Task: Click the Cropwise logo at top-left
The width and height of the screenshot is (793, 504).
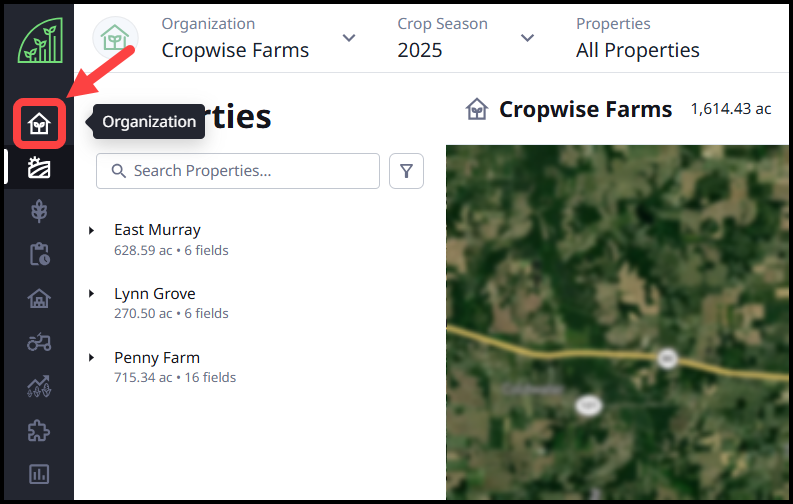Action: pos(39,40)
